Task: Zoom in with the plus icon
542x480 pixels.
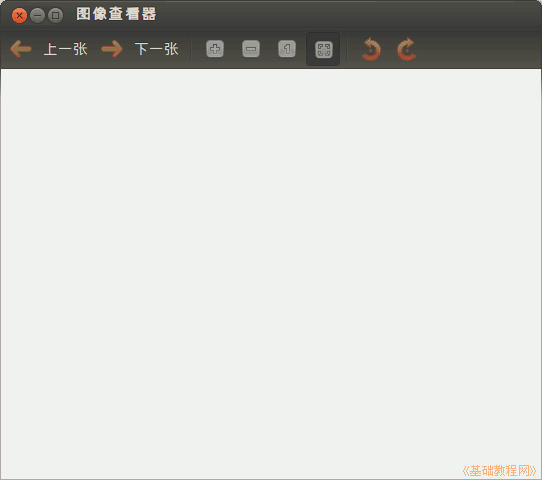Action: tap(215, 49)
